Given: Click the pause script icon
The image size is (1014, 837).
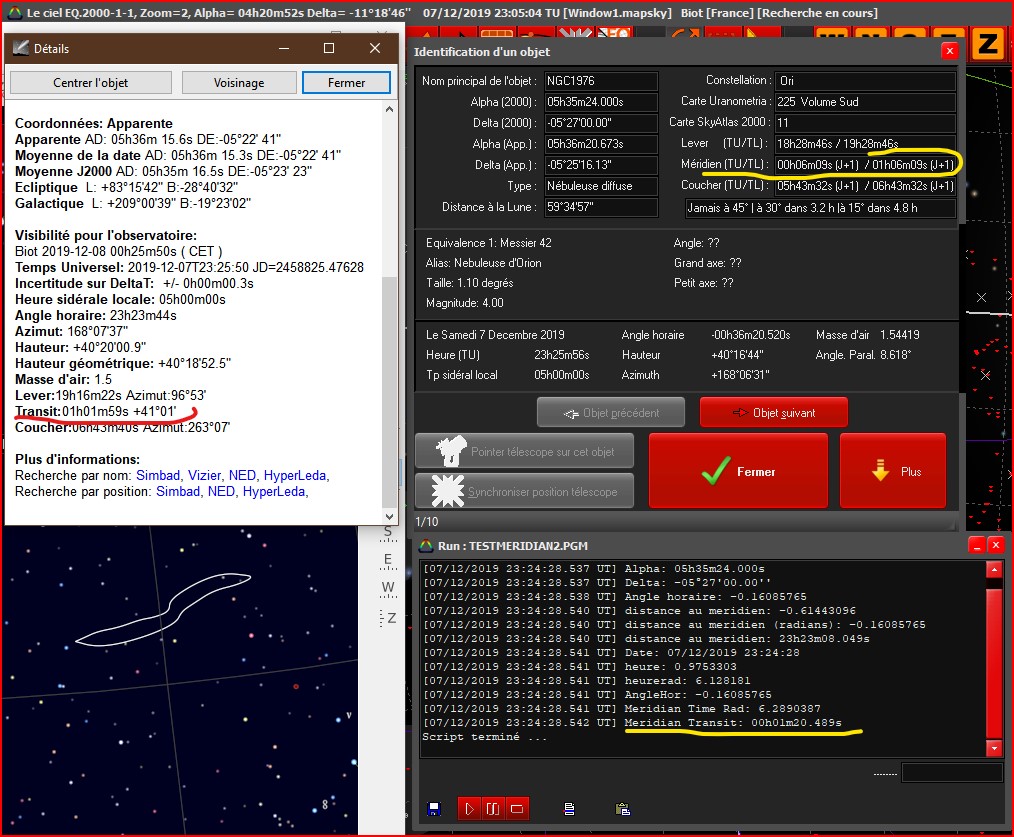Looking at the screenshot, I should pos(492,808).
